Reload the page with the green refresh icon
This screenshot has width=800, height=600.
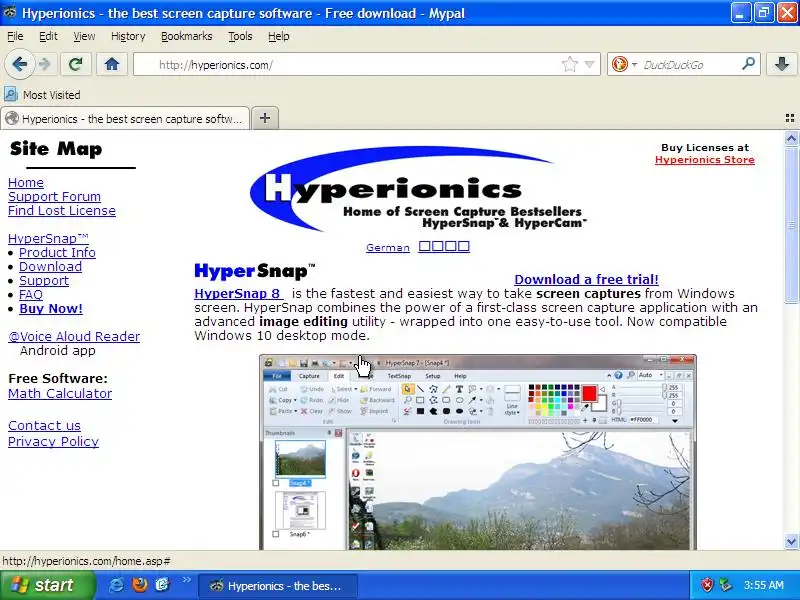pyautogui.click(x=76, y=64)
